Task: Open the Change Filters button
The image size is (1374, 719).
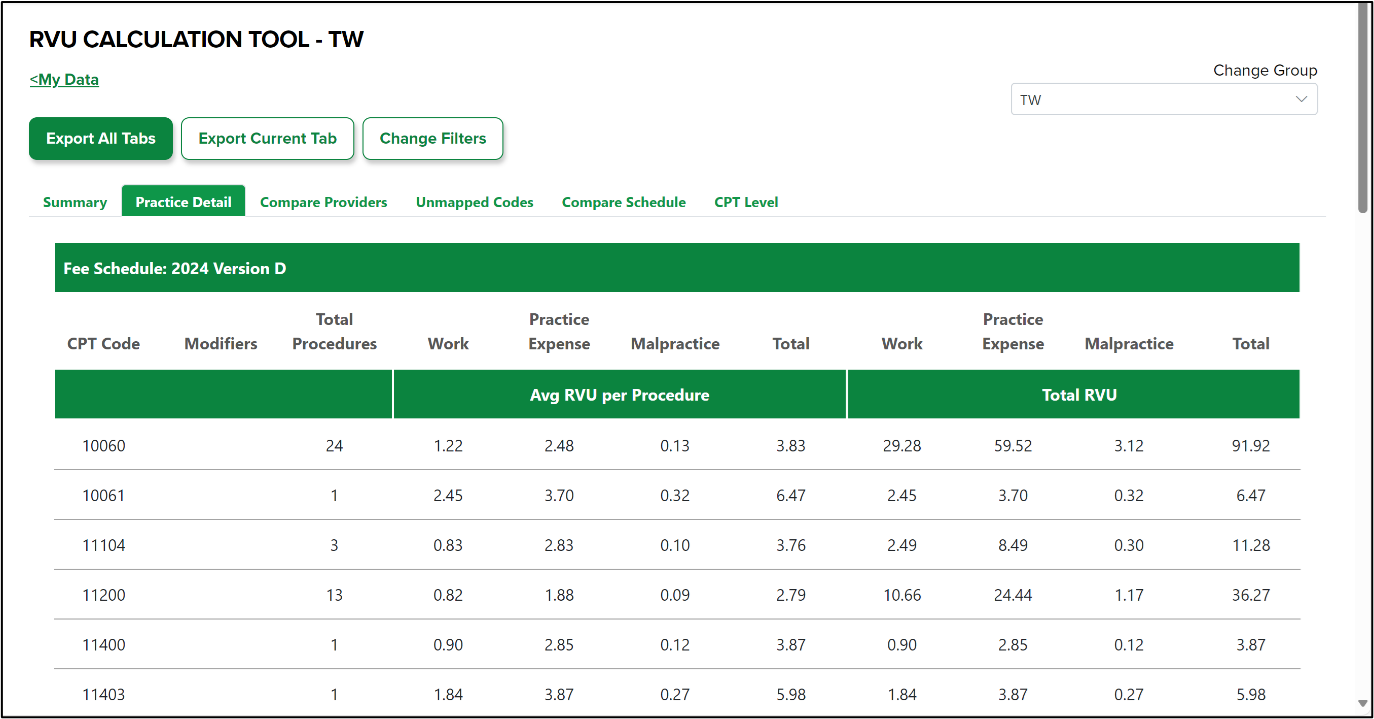Action: [432, 139]
